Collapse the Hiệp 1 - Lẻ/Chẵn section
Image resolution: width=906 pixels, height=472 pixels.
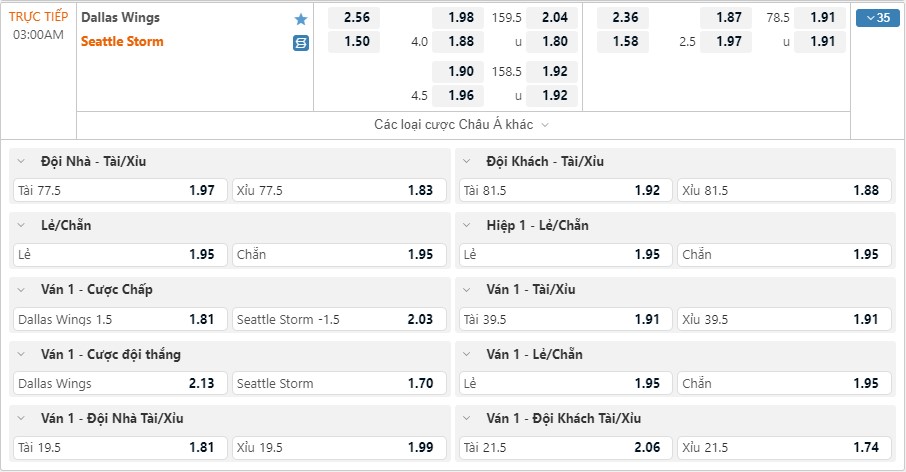click(x=467, y=225)
